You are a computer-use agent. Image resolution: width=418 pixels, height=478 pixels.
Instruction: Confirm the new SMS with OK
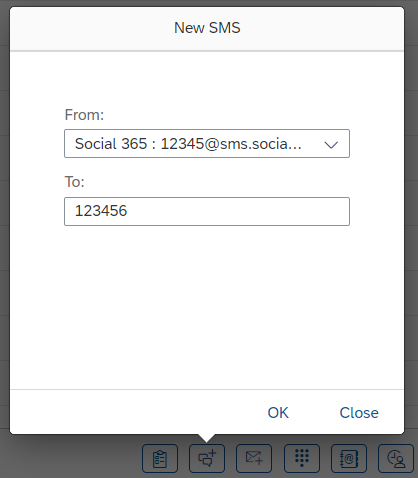pyautogui.click(x=278, y=413)
